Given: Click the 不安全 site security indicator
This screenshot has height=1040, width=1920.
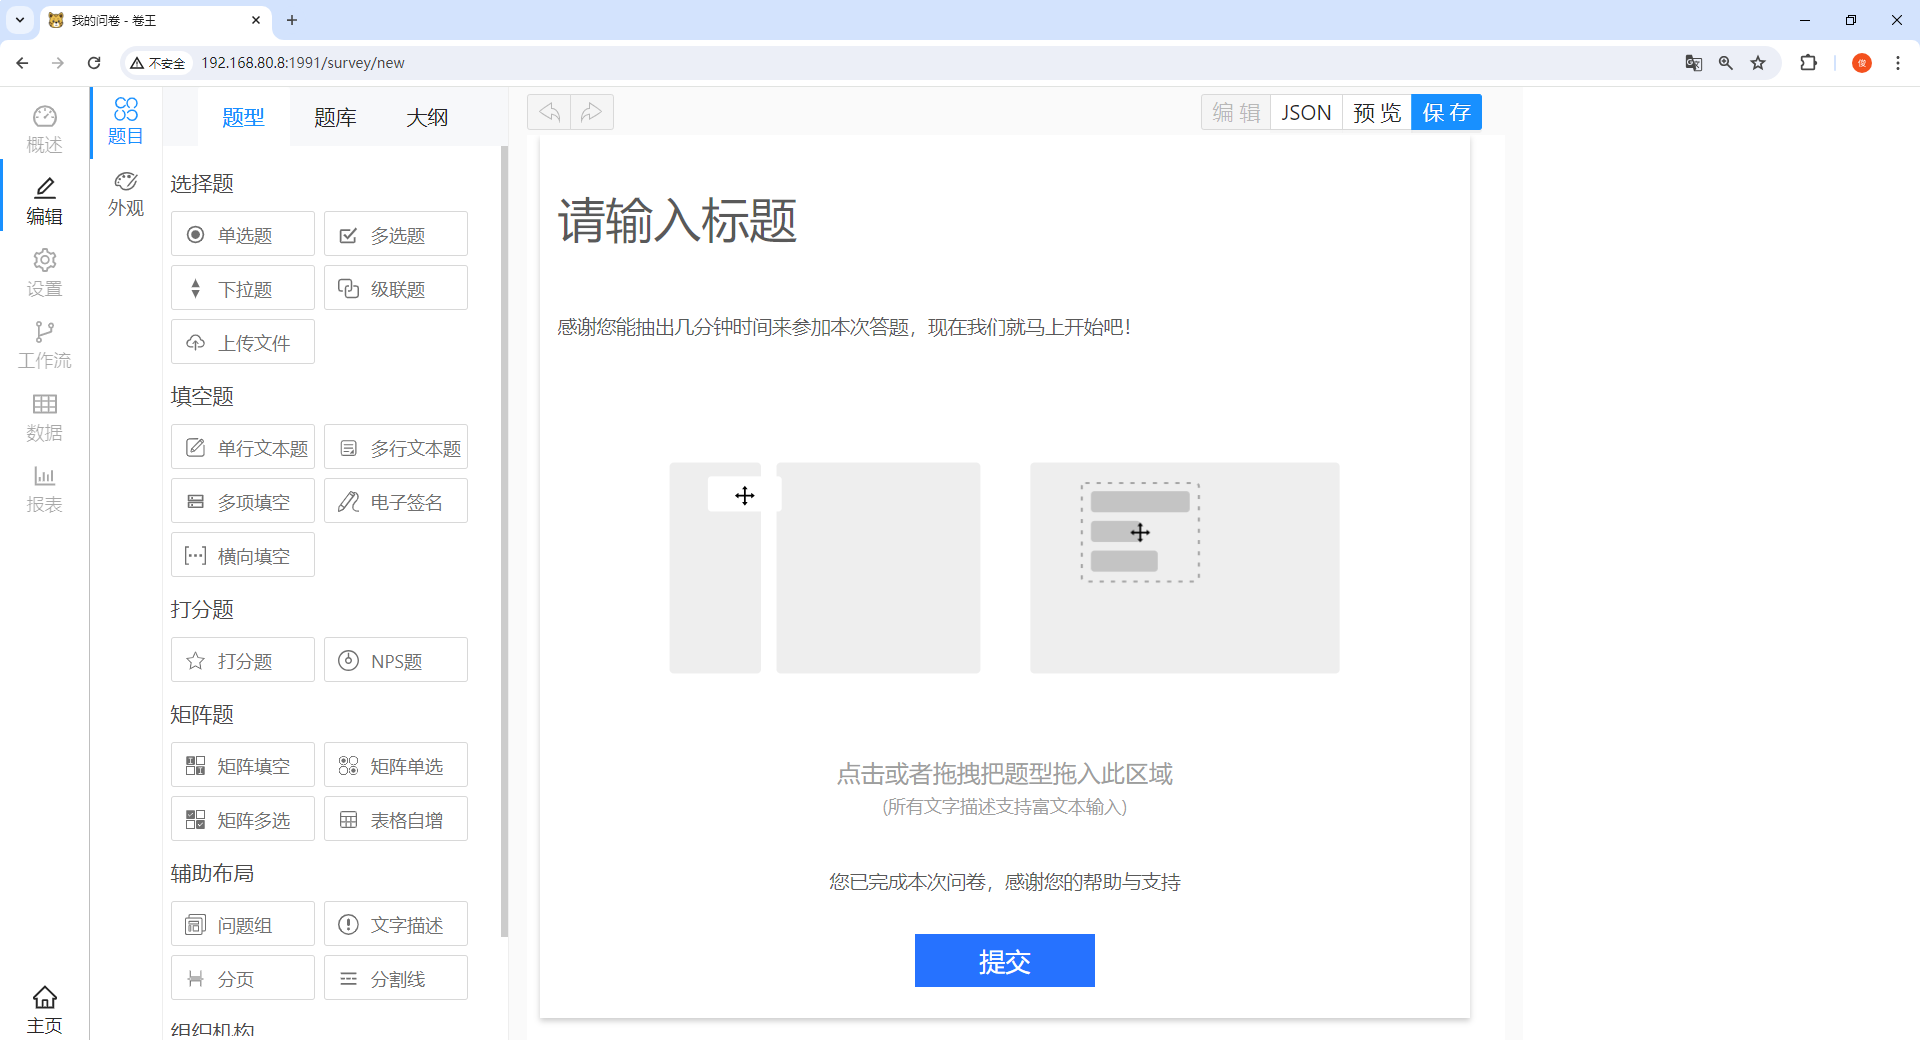Looking at the screenshot, I should click(x=158, y=63).
